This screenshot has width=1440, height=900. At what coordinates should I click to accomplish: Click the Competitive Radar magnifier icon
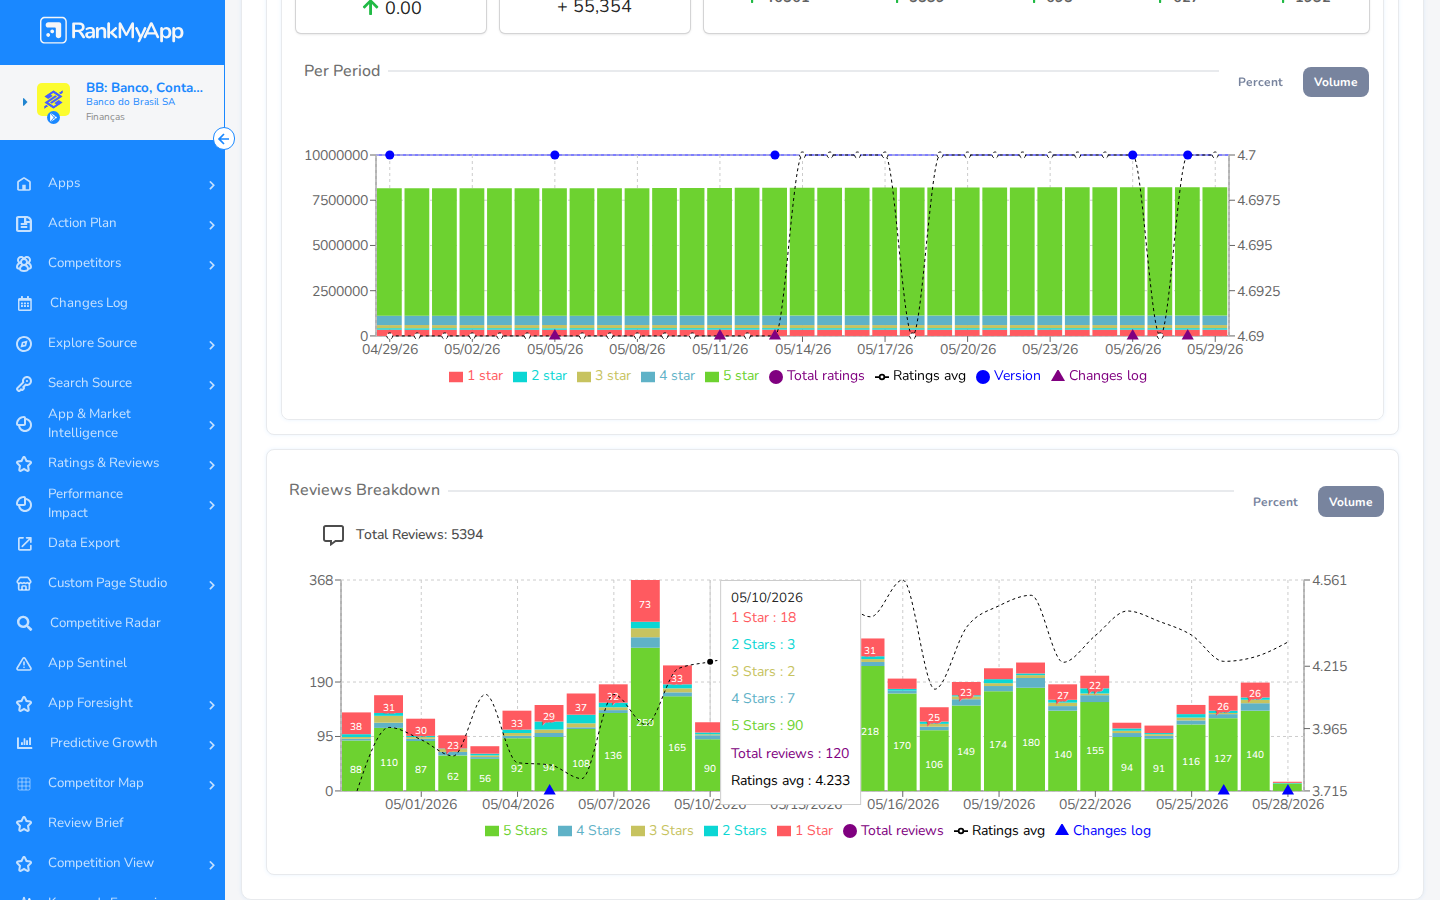pyautogui.click(x=24, y=624)
